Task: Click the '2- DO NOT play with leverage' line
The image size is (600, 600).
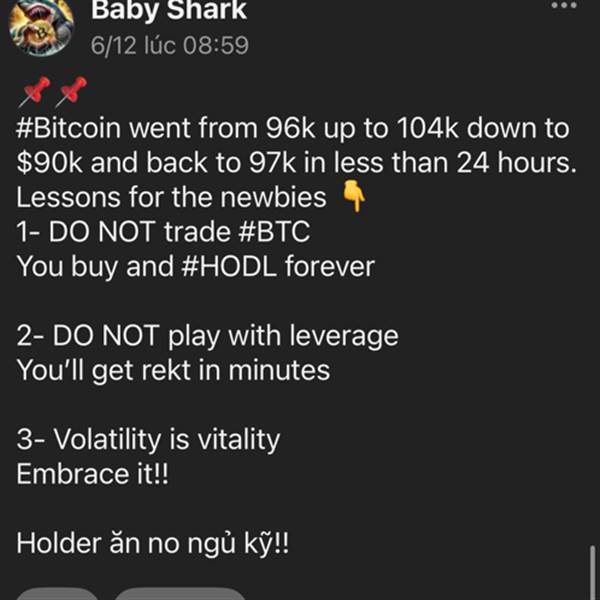Action: point(207,336)
